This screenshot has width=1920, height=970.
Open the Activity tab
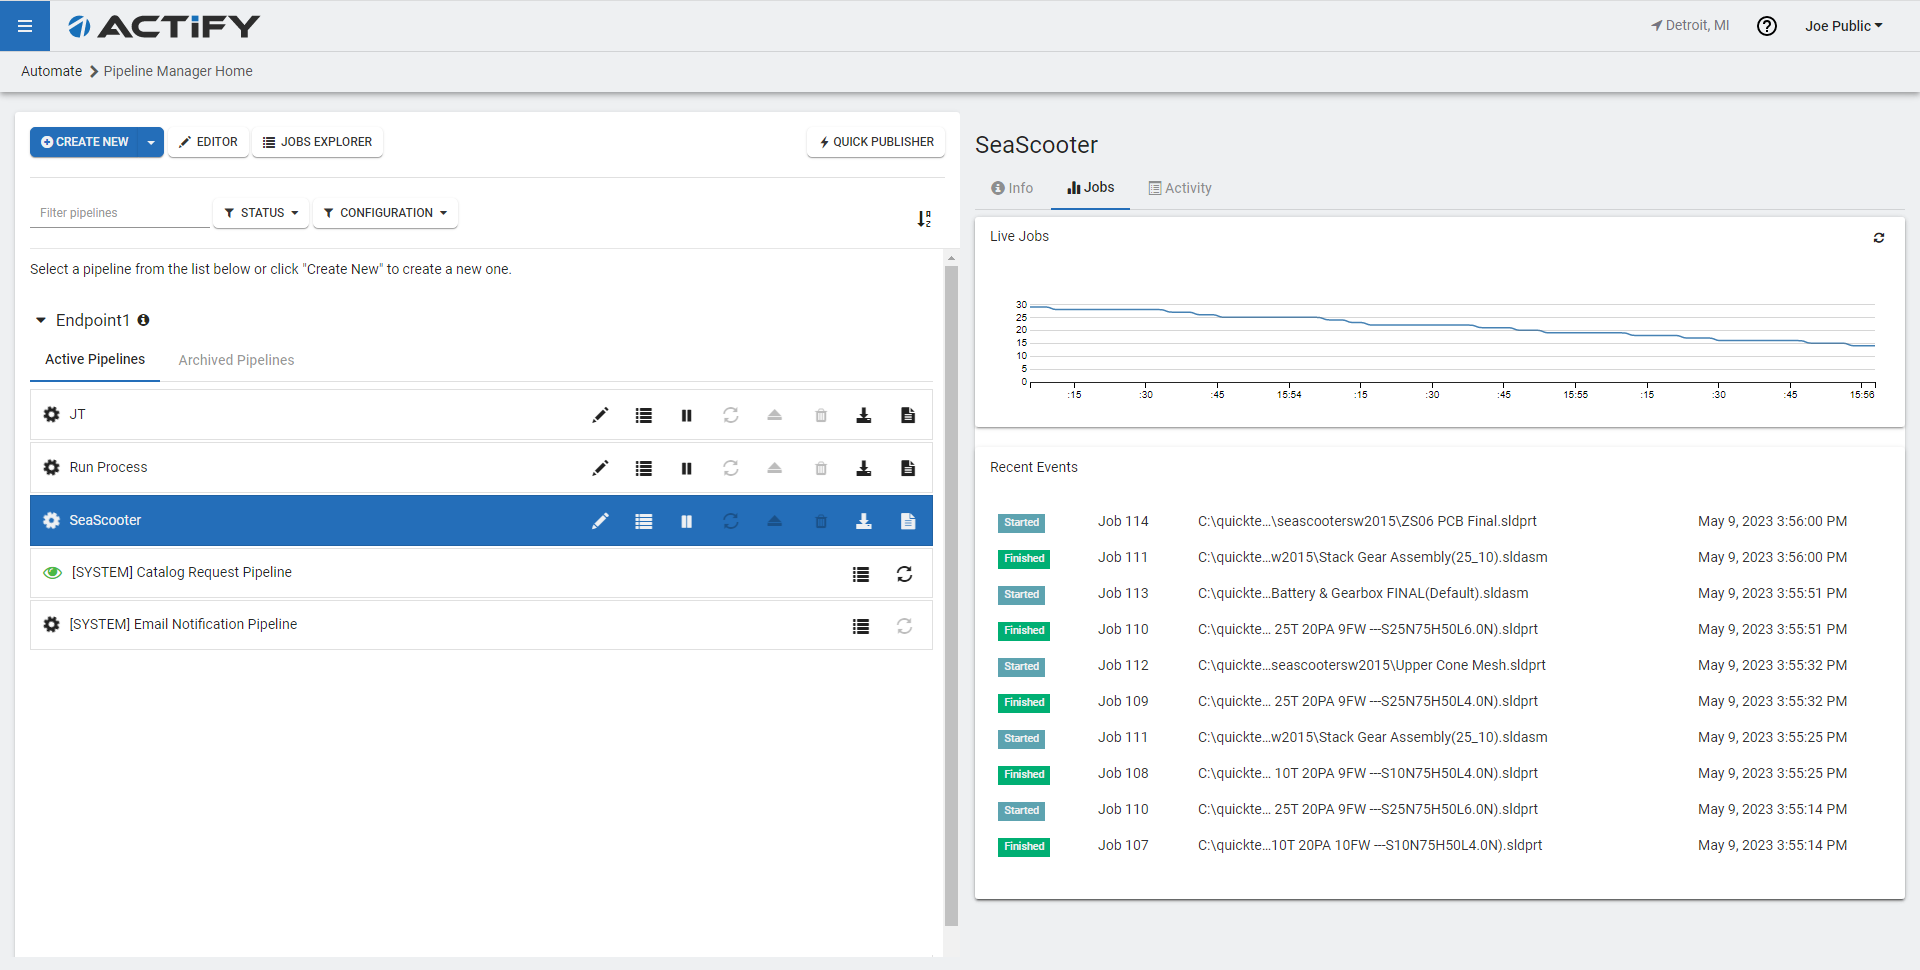pos(1180,188)
